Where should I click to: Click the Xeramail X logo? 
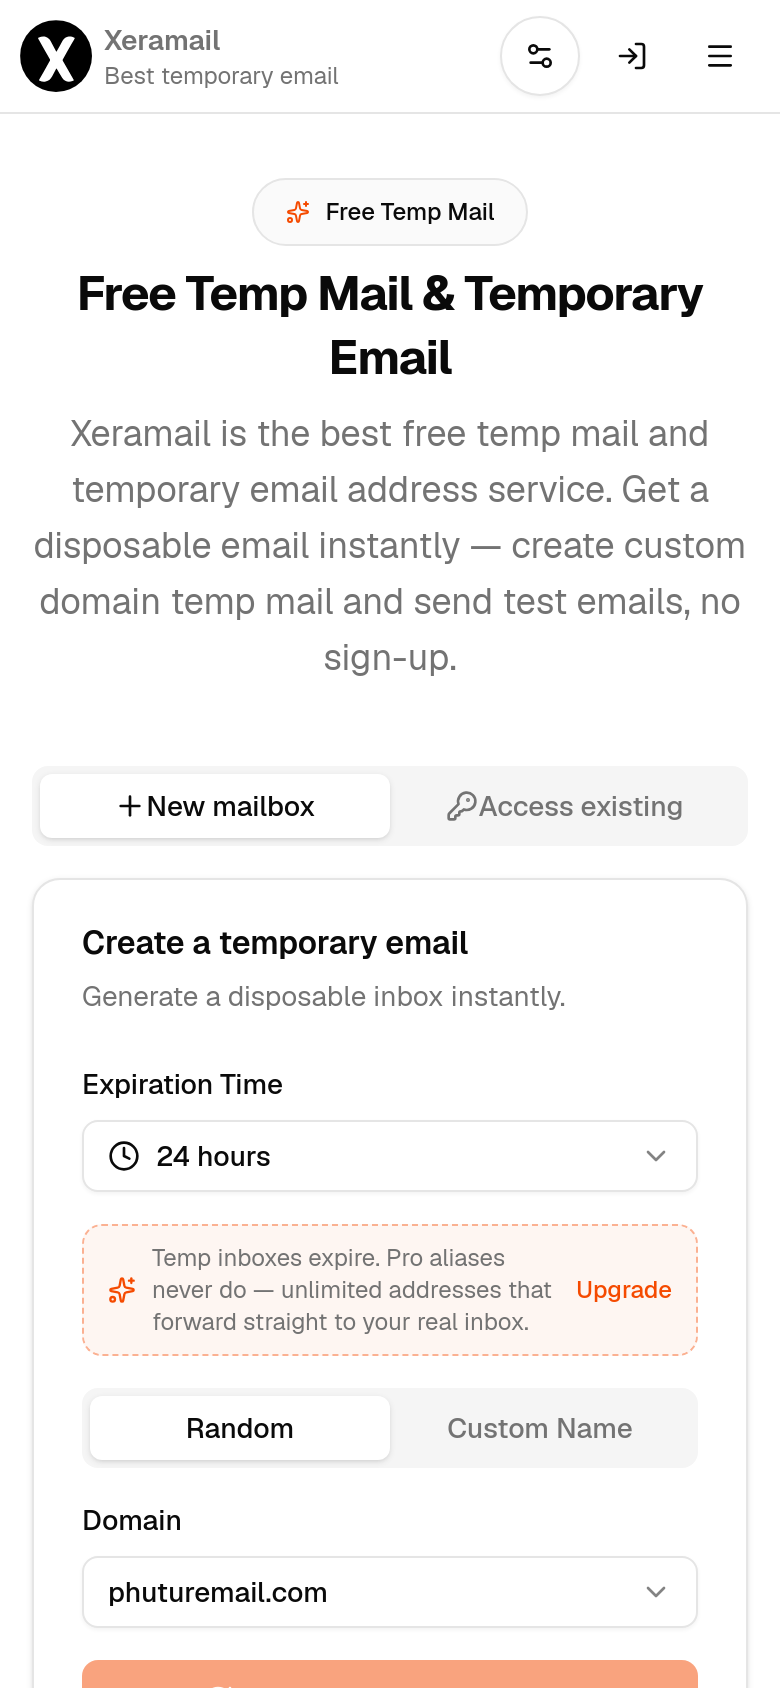click(x=56, y=56)
